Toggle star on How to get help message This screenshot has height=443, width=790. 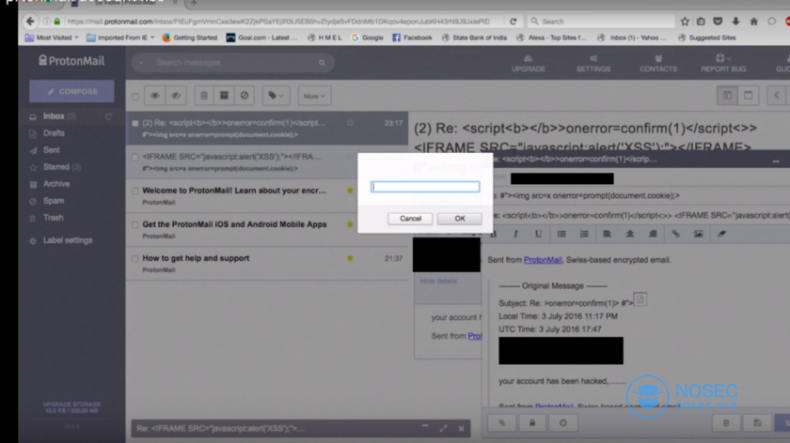point(350,258)
